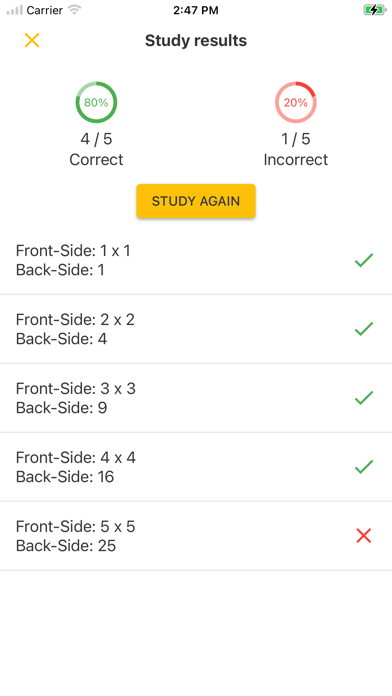Image resolution: width=392 pixels, height=696 pixels.
Task: Click the Study results title
Action: 196,40
